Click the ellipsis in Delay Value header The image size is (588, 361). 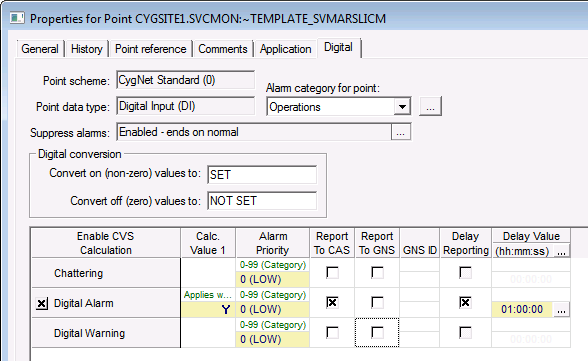561,251
